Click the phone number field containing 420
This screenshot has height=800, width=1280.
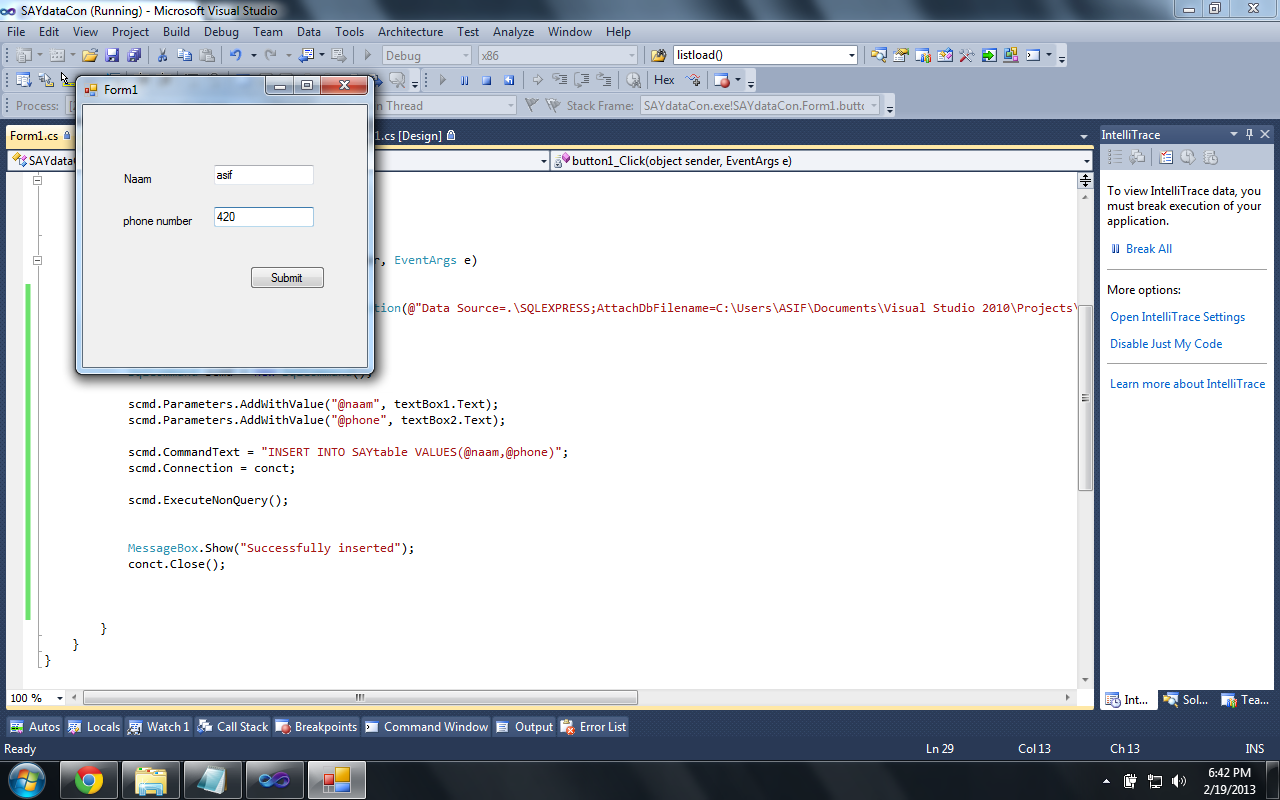264,217
